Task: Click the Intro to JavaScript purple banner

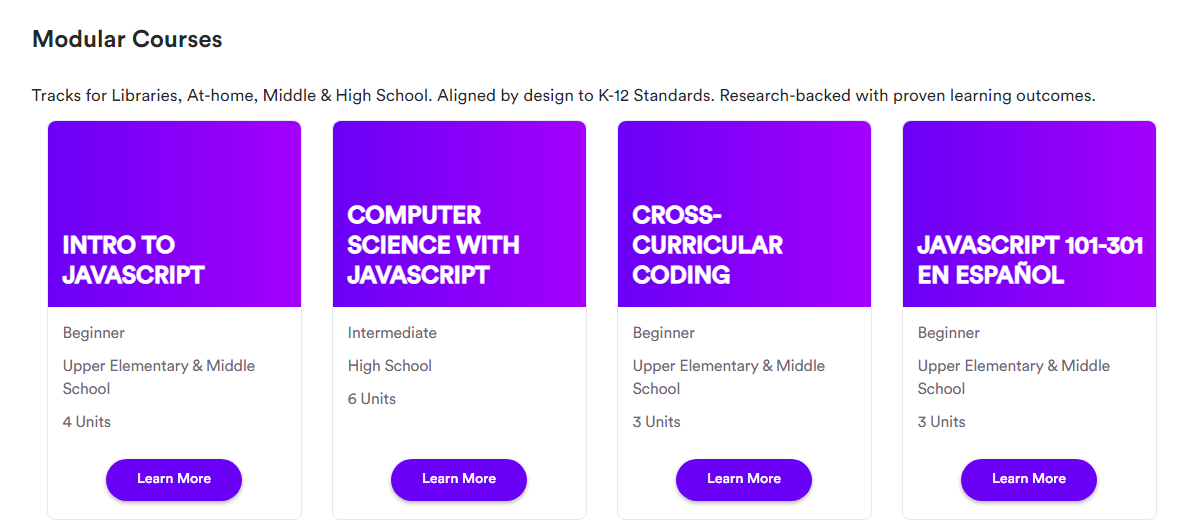Action: [x=174, y=214]
